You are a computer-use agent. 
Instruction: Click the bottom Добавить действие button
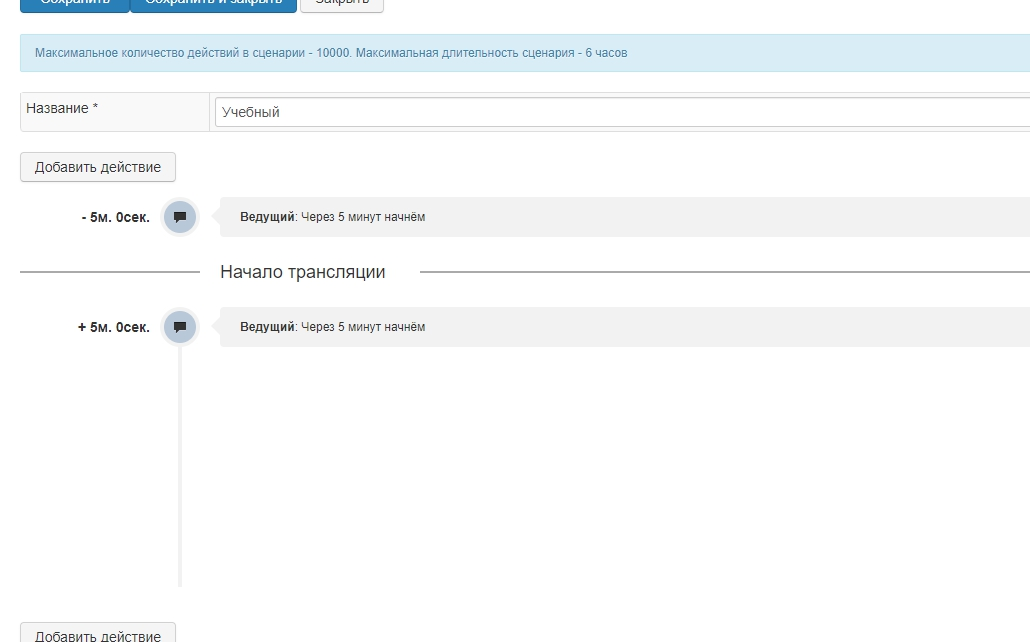click(x=98, y=633)
